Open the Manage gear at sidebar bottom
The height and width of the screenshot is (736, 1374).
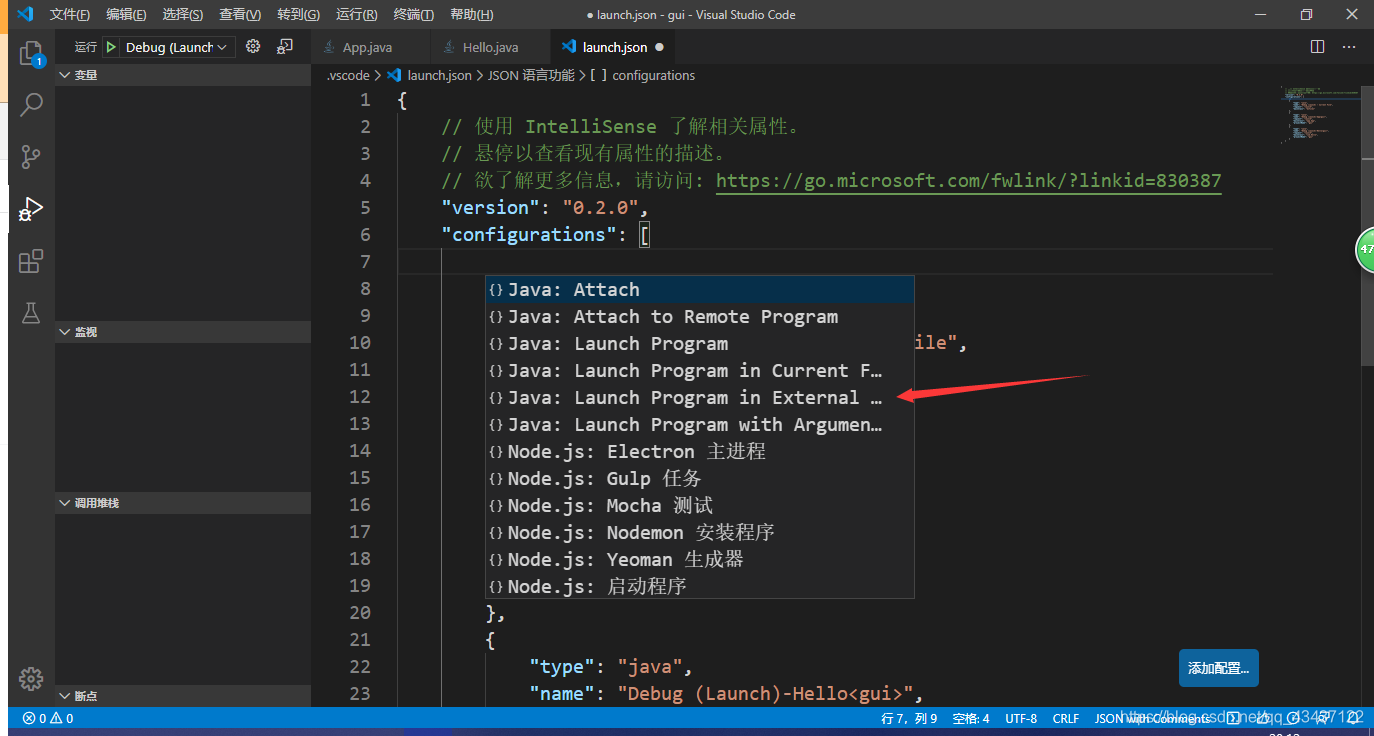click(31, 677)
